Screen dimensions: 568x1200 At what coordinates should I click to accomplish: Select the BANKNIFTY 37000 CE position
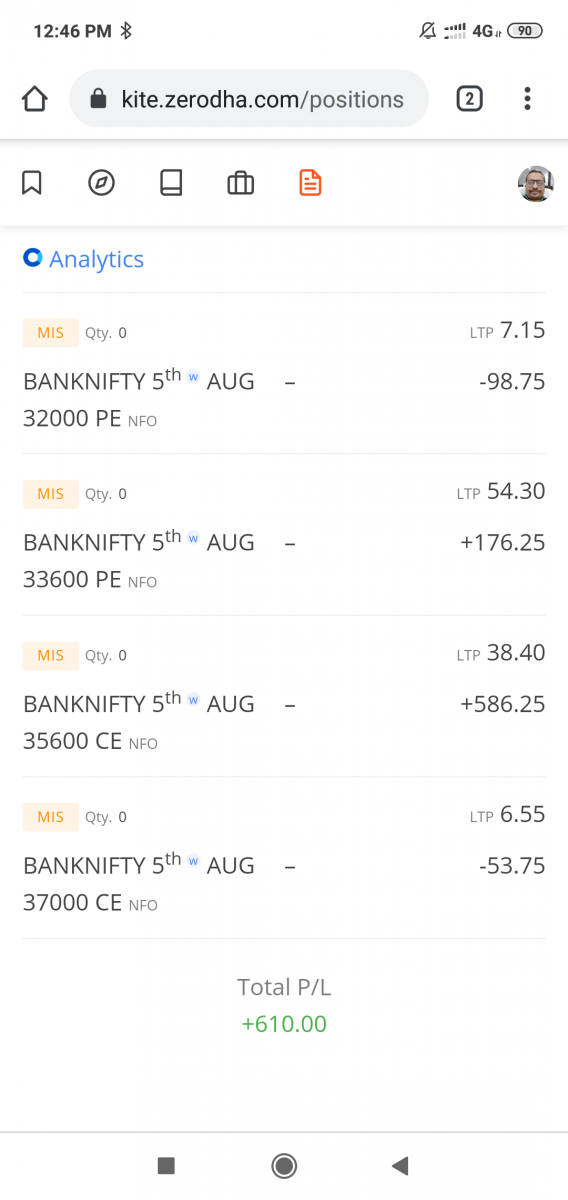tap(284, 858)
